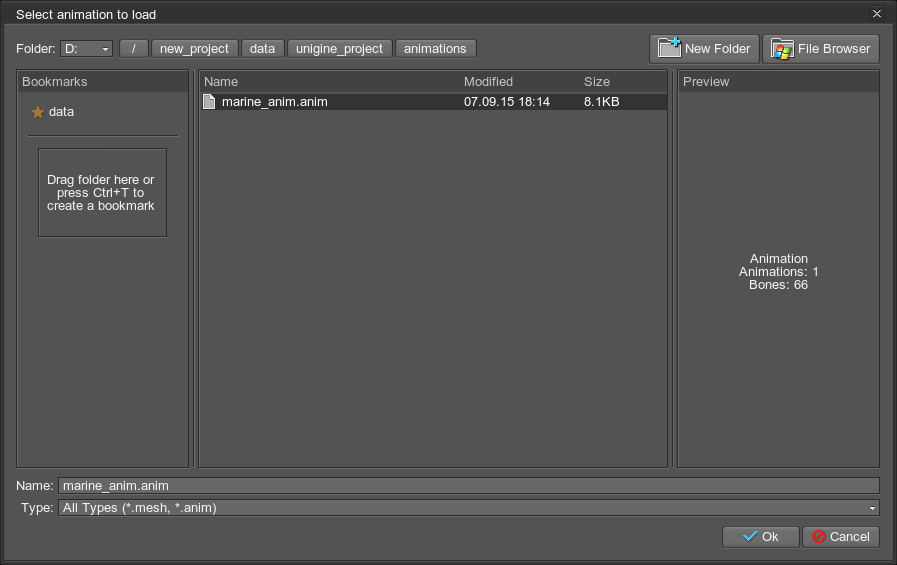Click the checkmark icon on Ok
This screenshot has height=565, width=897.
click(x=749, y=537)
